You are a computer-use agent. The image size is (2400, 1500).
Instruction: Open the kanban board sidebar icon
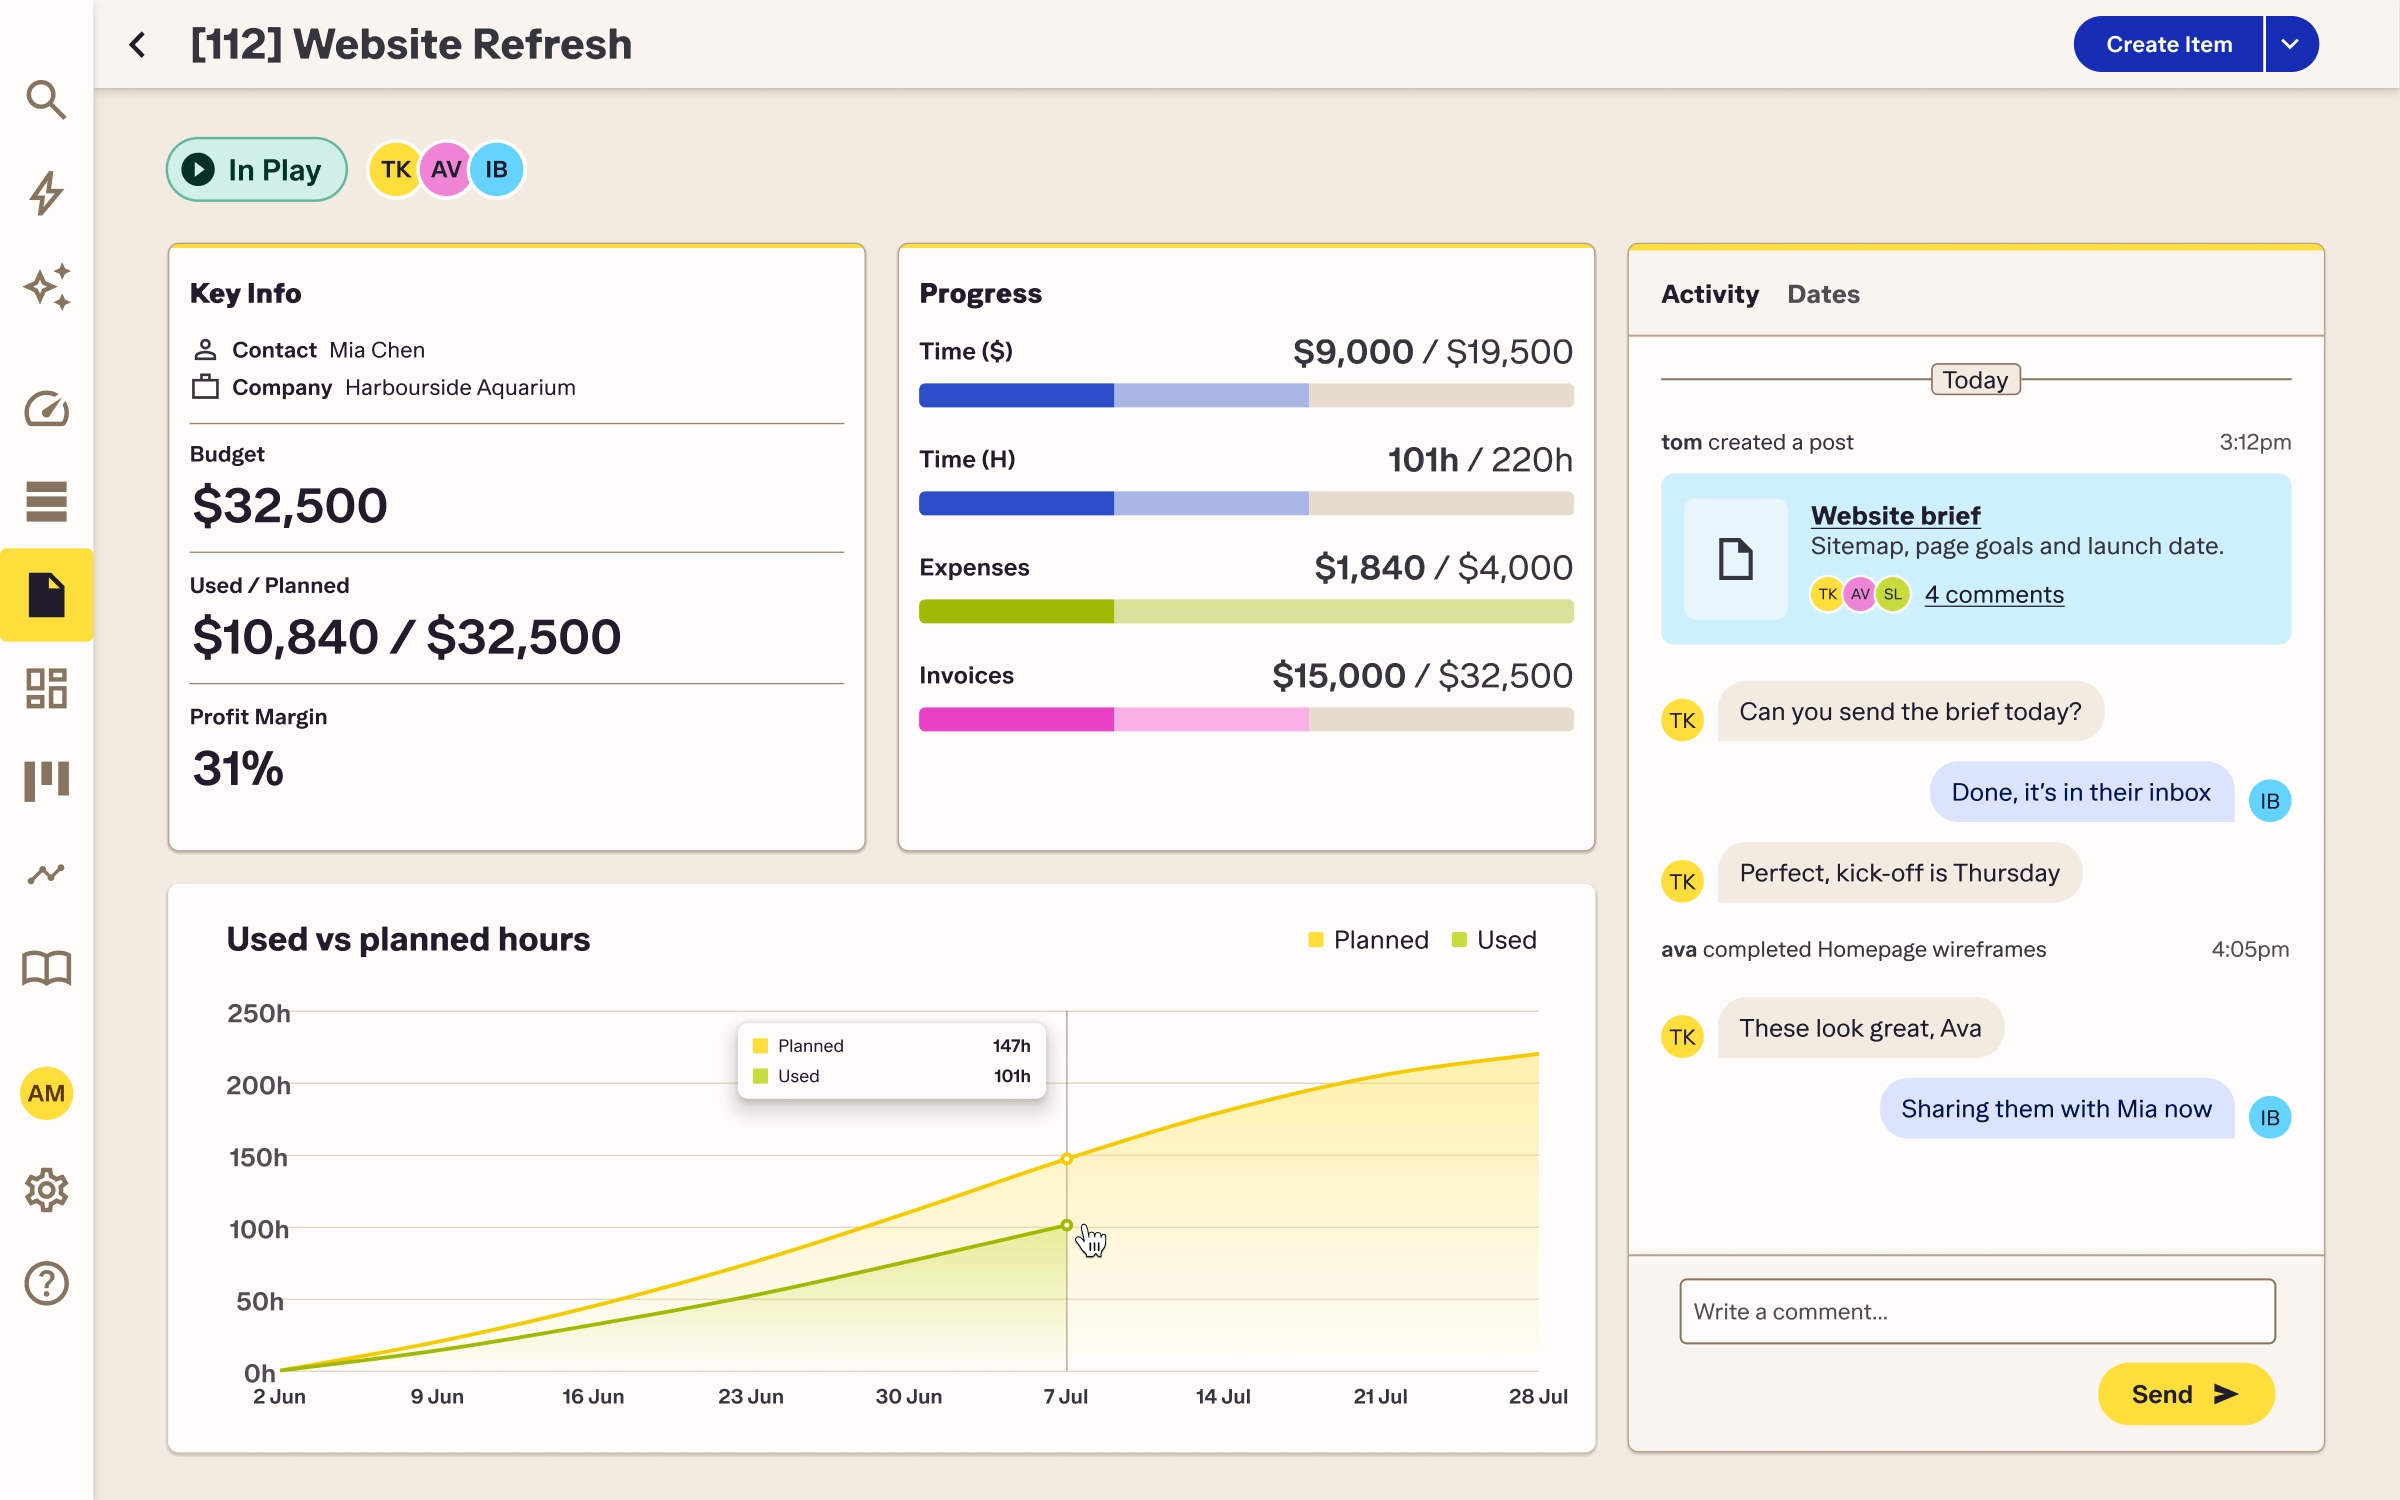(x=46, y=780)
